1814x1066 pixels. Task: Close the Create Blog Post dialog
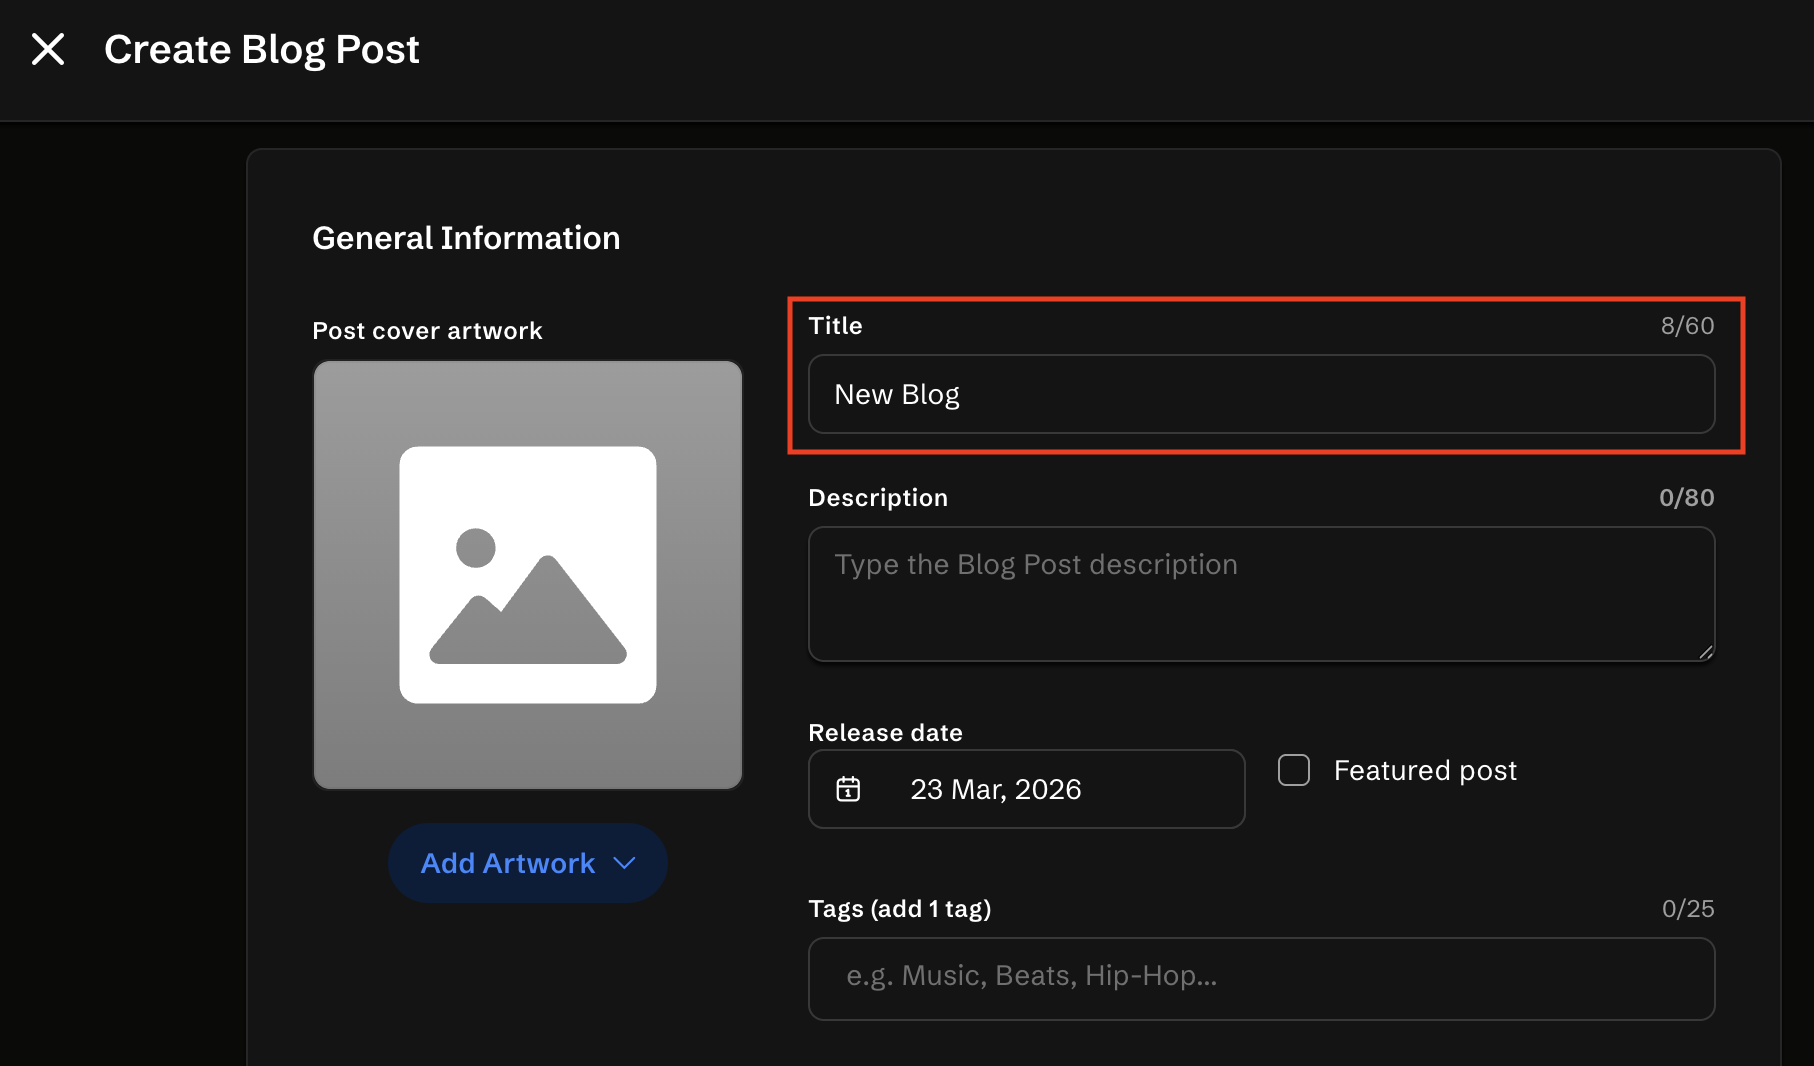pos(47,49)
